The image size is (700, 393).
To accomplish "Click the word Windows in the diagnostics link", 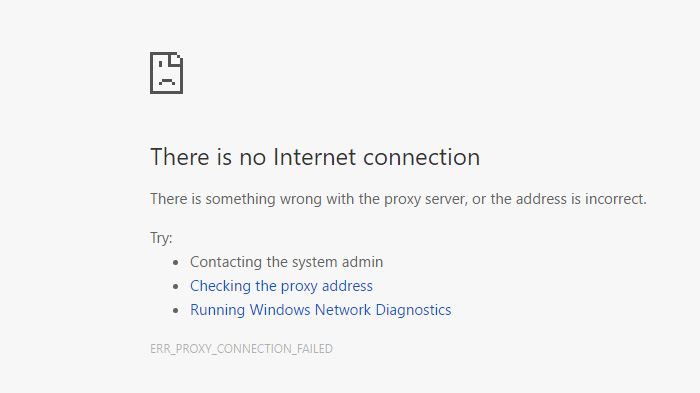I will click(x=280, y=310).
